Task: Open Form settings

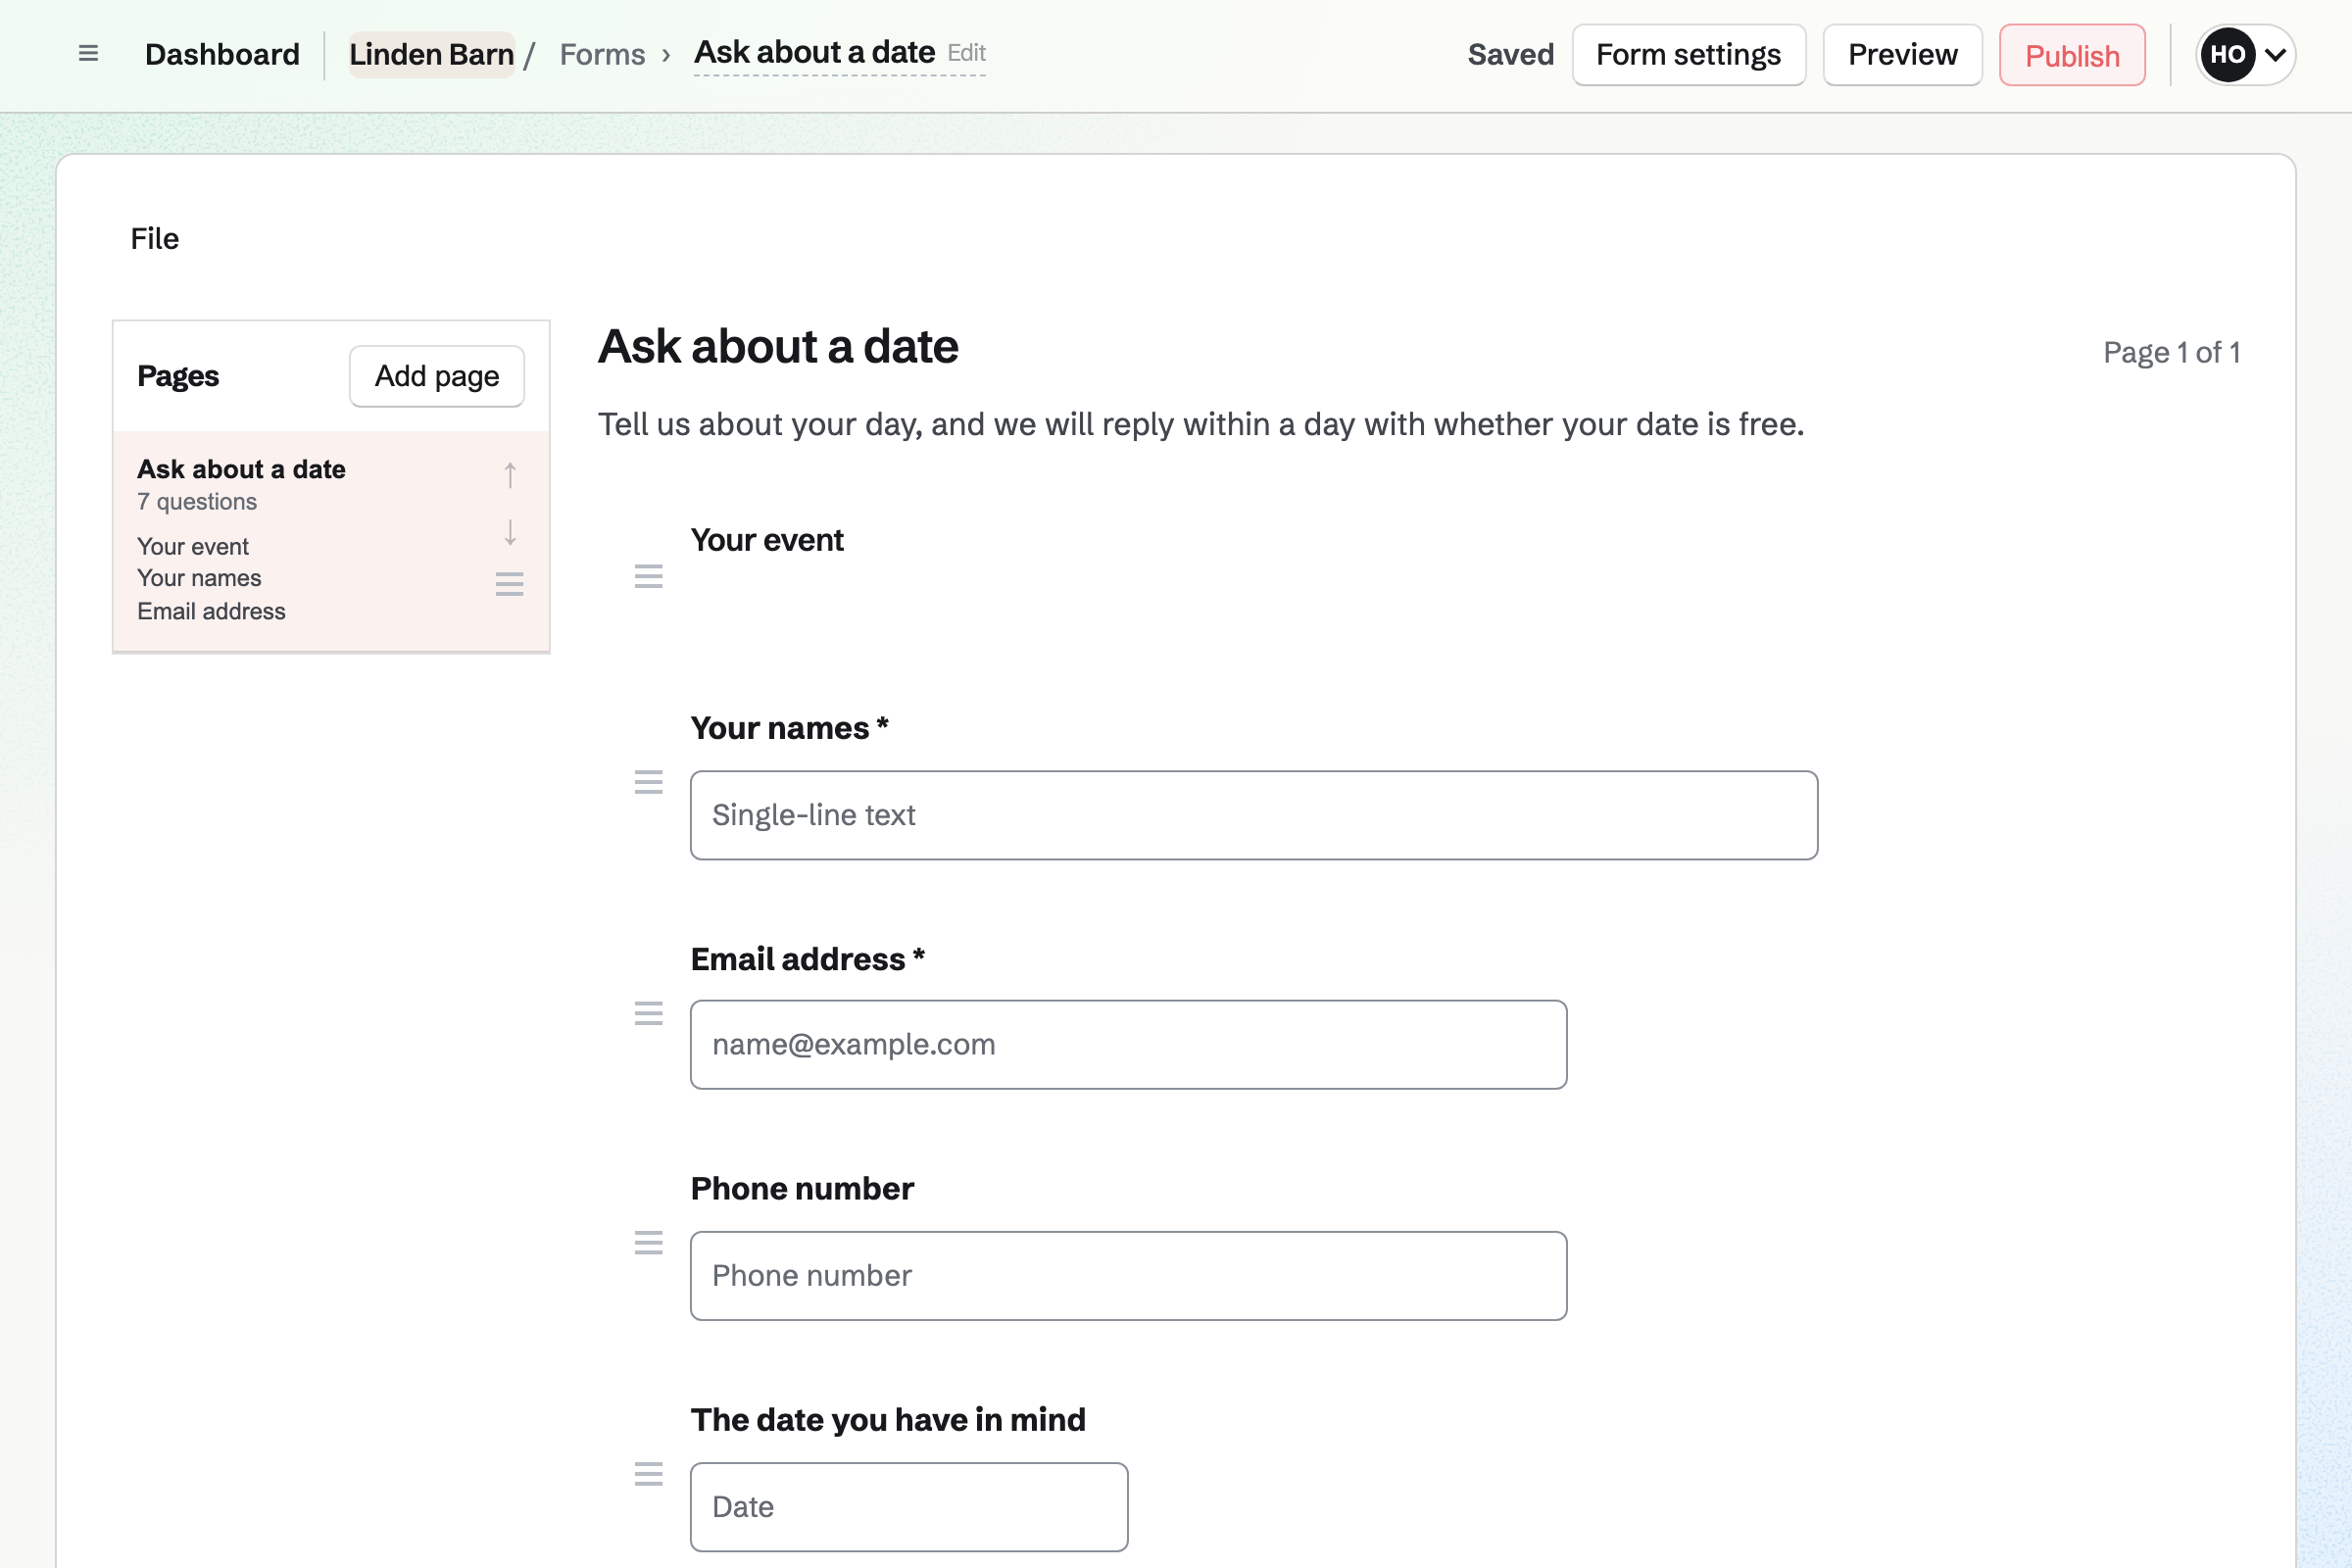Action: [x=1689, y=55]
